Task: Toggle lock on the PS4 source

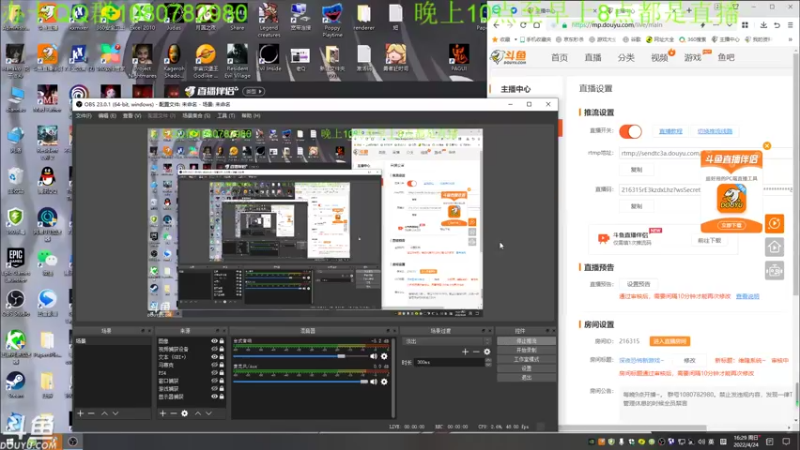Action: (x=221, y=372)
